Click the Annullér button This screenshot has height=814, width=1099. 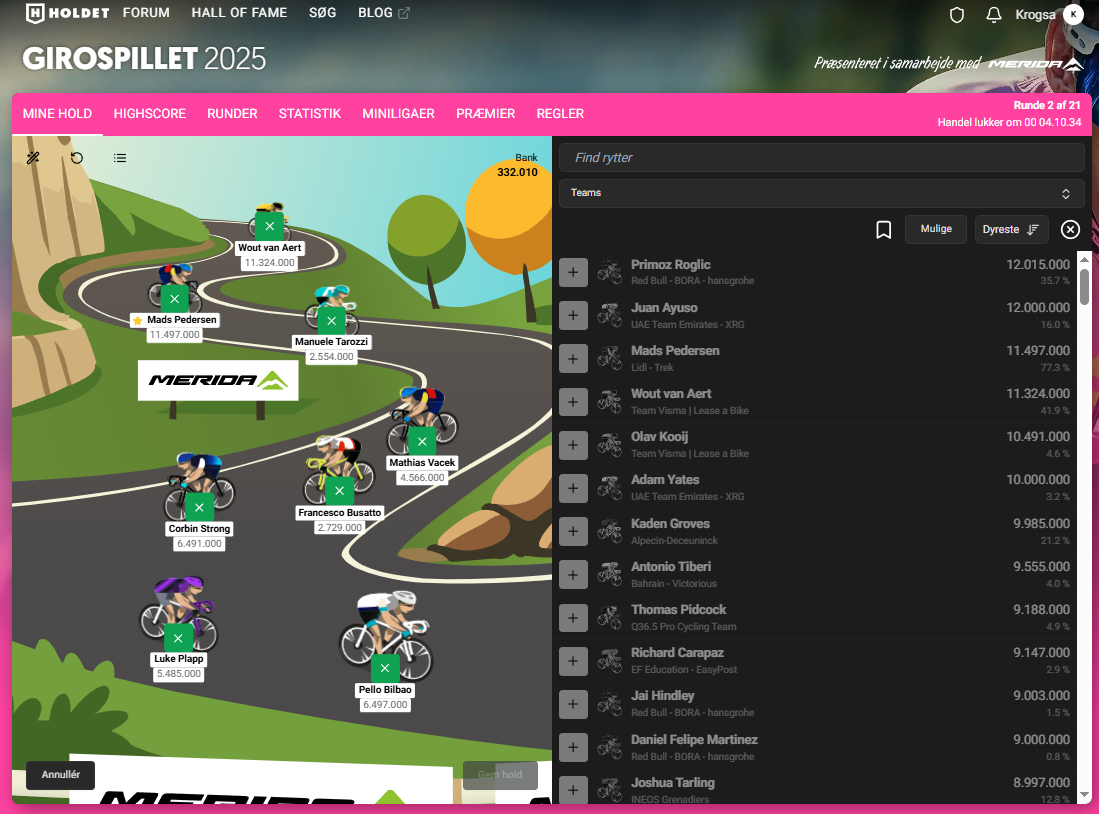(60, 775)
